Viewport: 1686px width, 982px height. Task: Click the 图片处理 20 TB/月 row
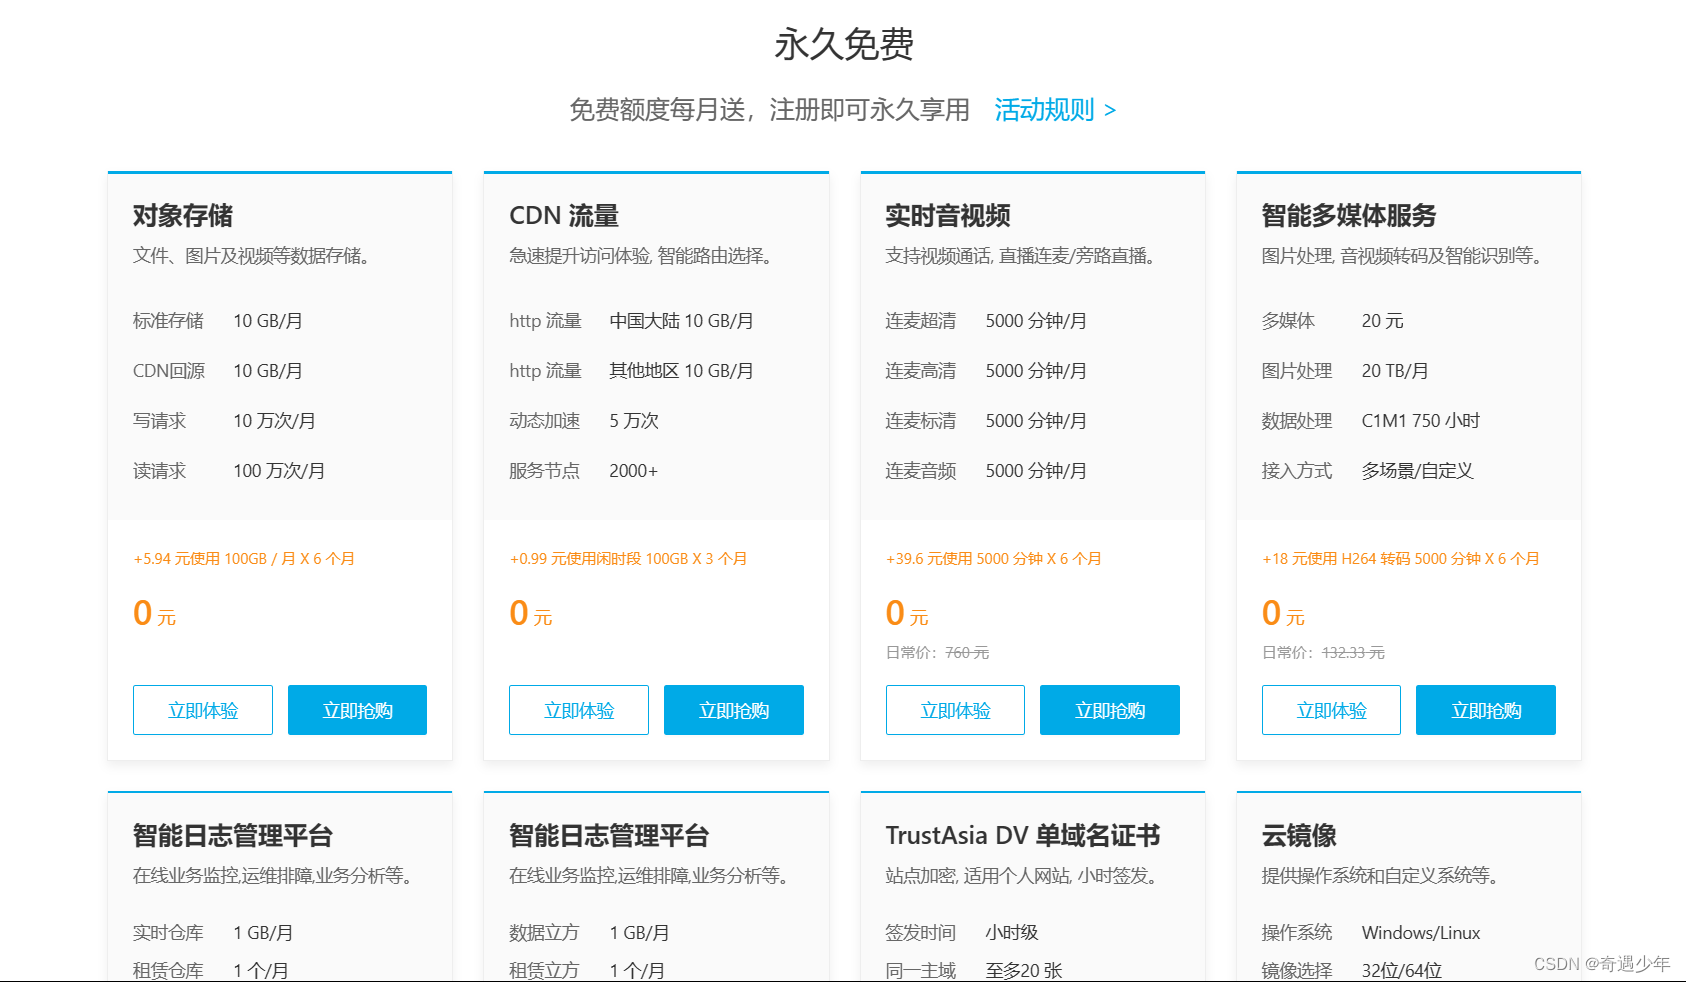coord(1345,371)
